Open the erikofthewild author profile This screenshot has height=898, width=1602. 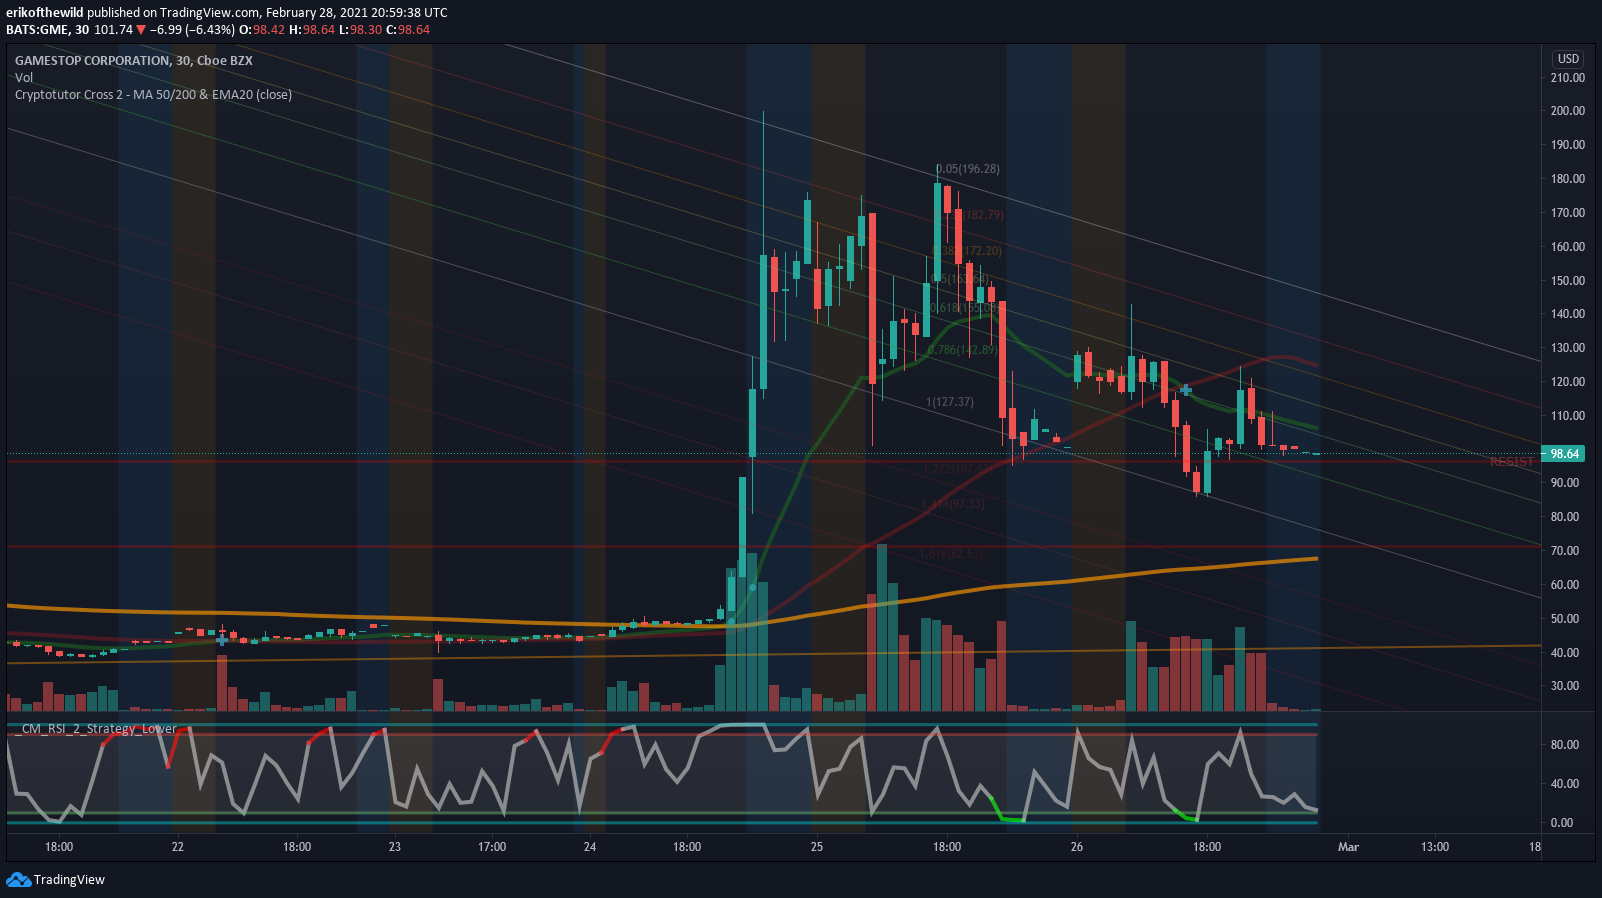(x=45, y=13)
